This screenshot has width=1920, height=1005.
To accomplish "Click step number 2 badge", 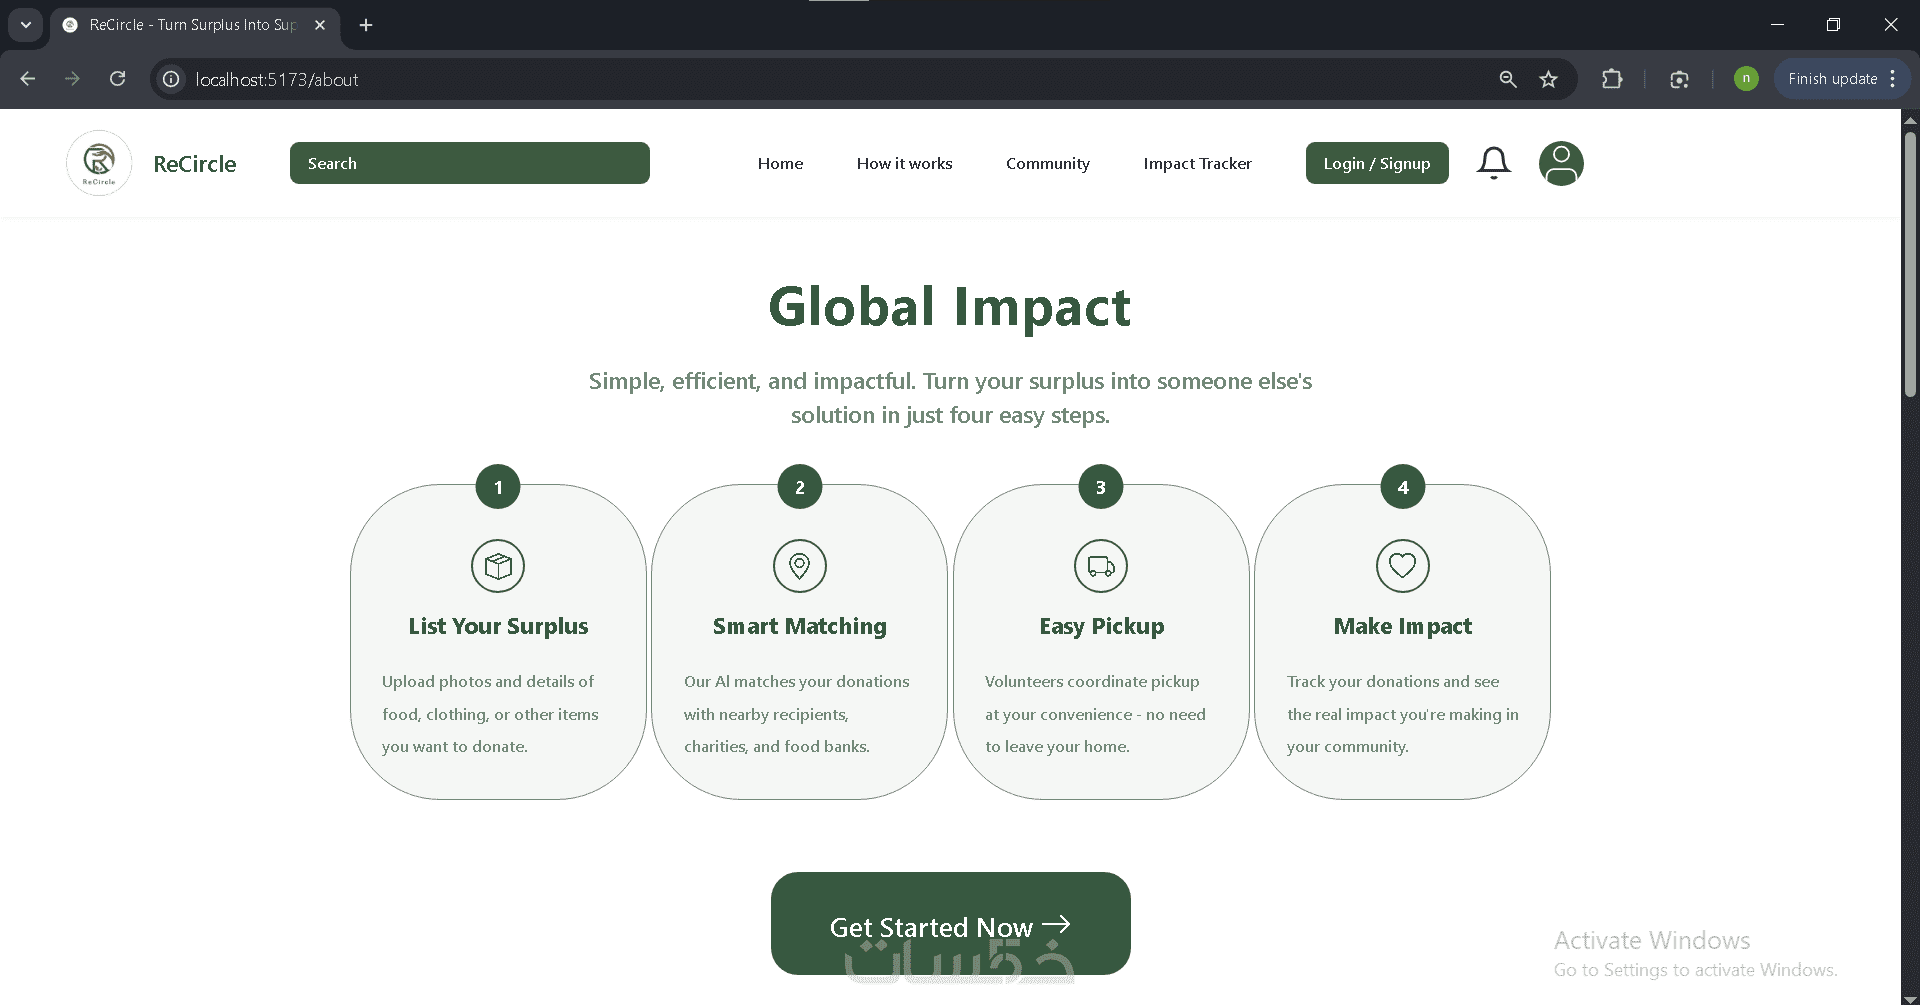I will pyautogui.click(x=799, y=487).
